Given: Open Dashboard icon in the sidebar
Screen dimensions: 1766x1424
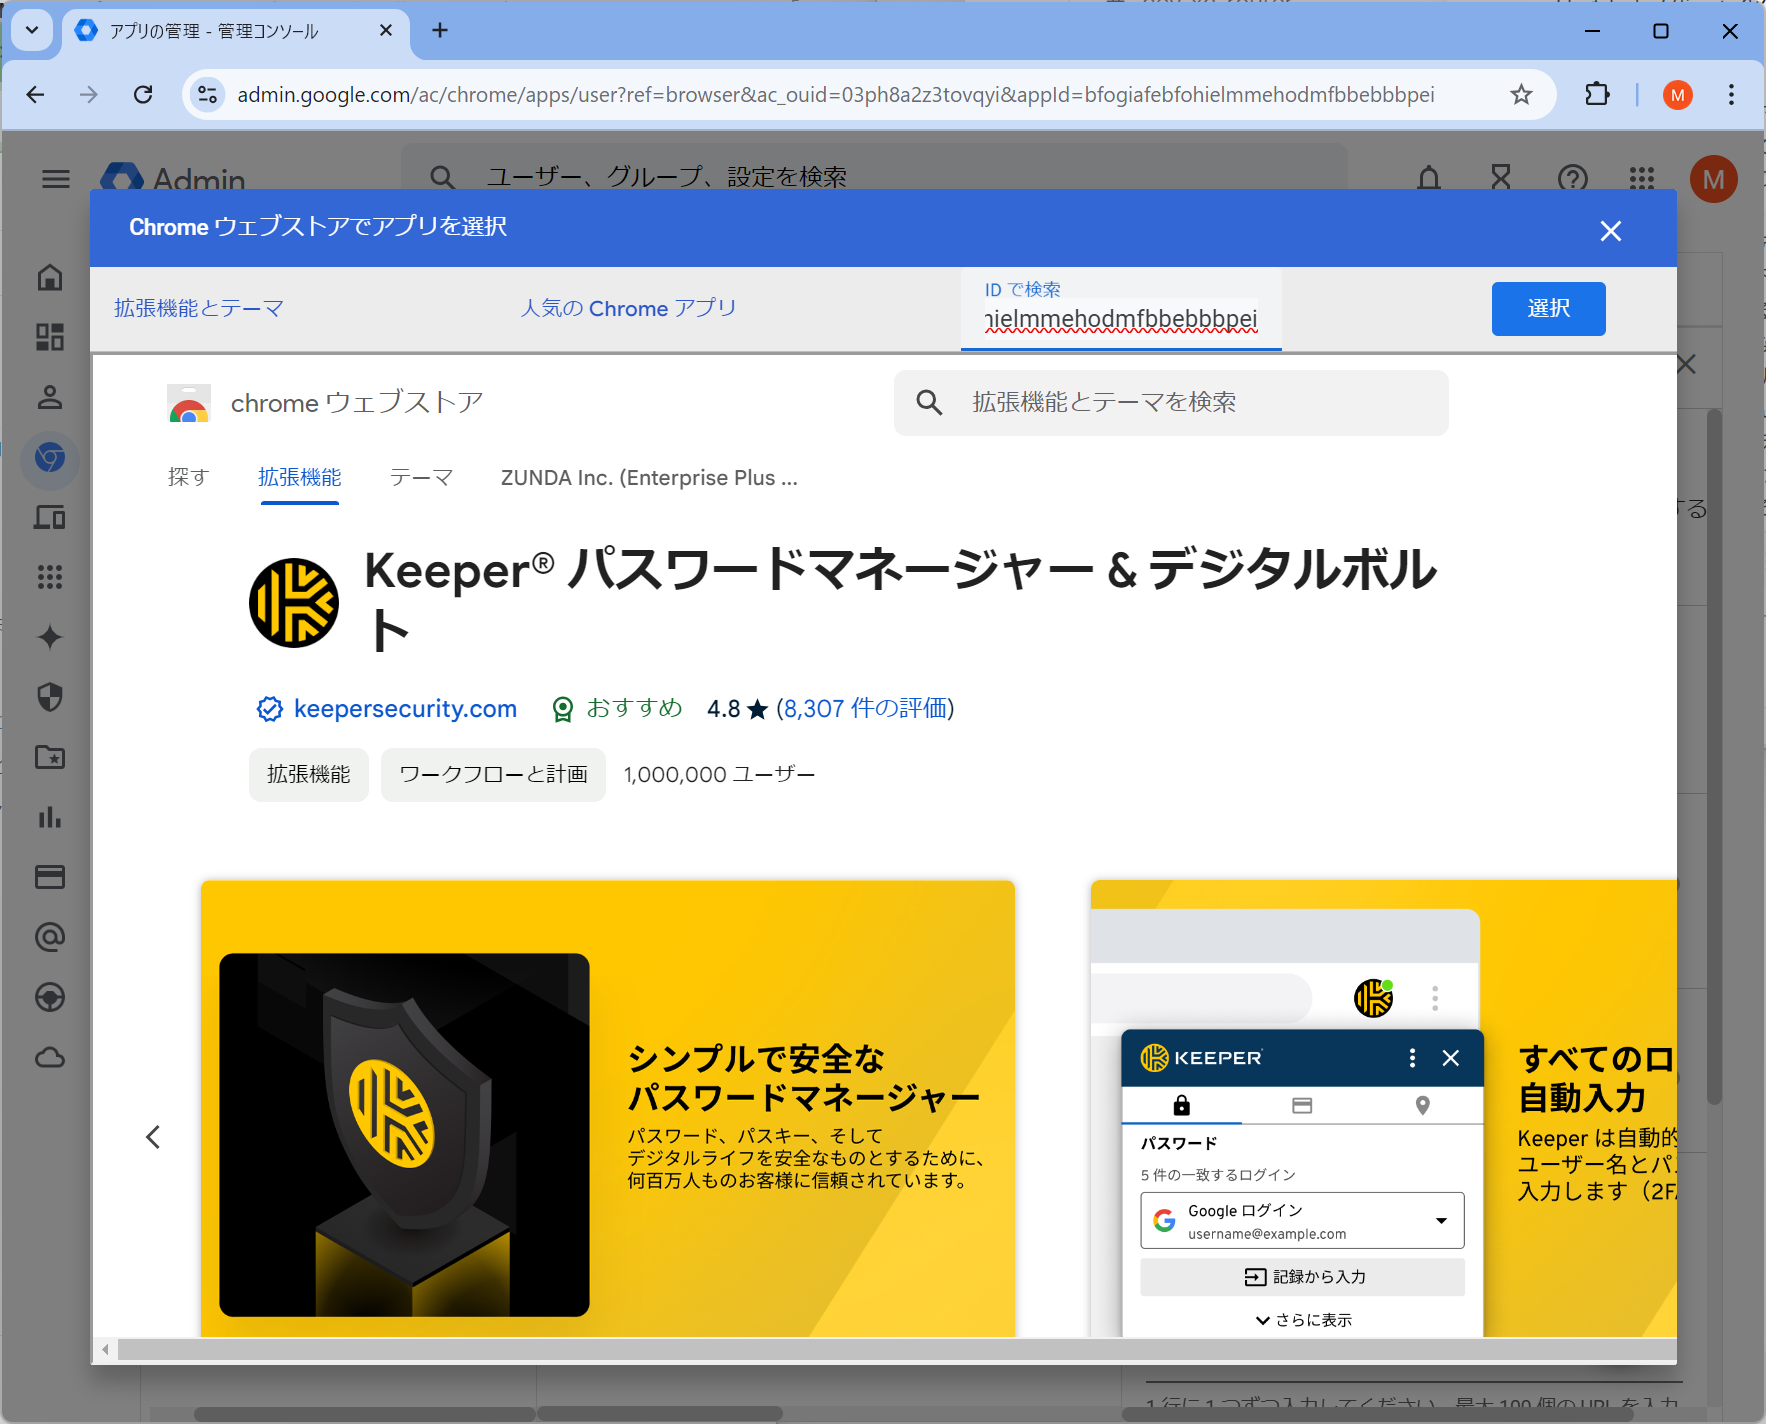Looking at the screenshot, I should tap(50, 337).
